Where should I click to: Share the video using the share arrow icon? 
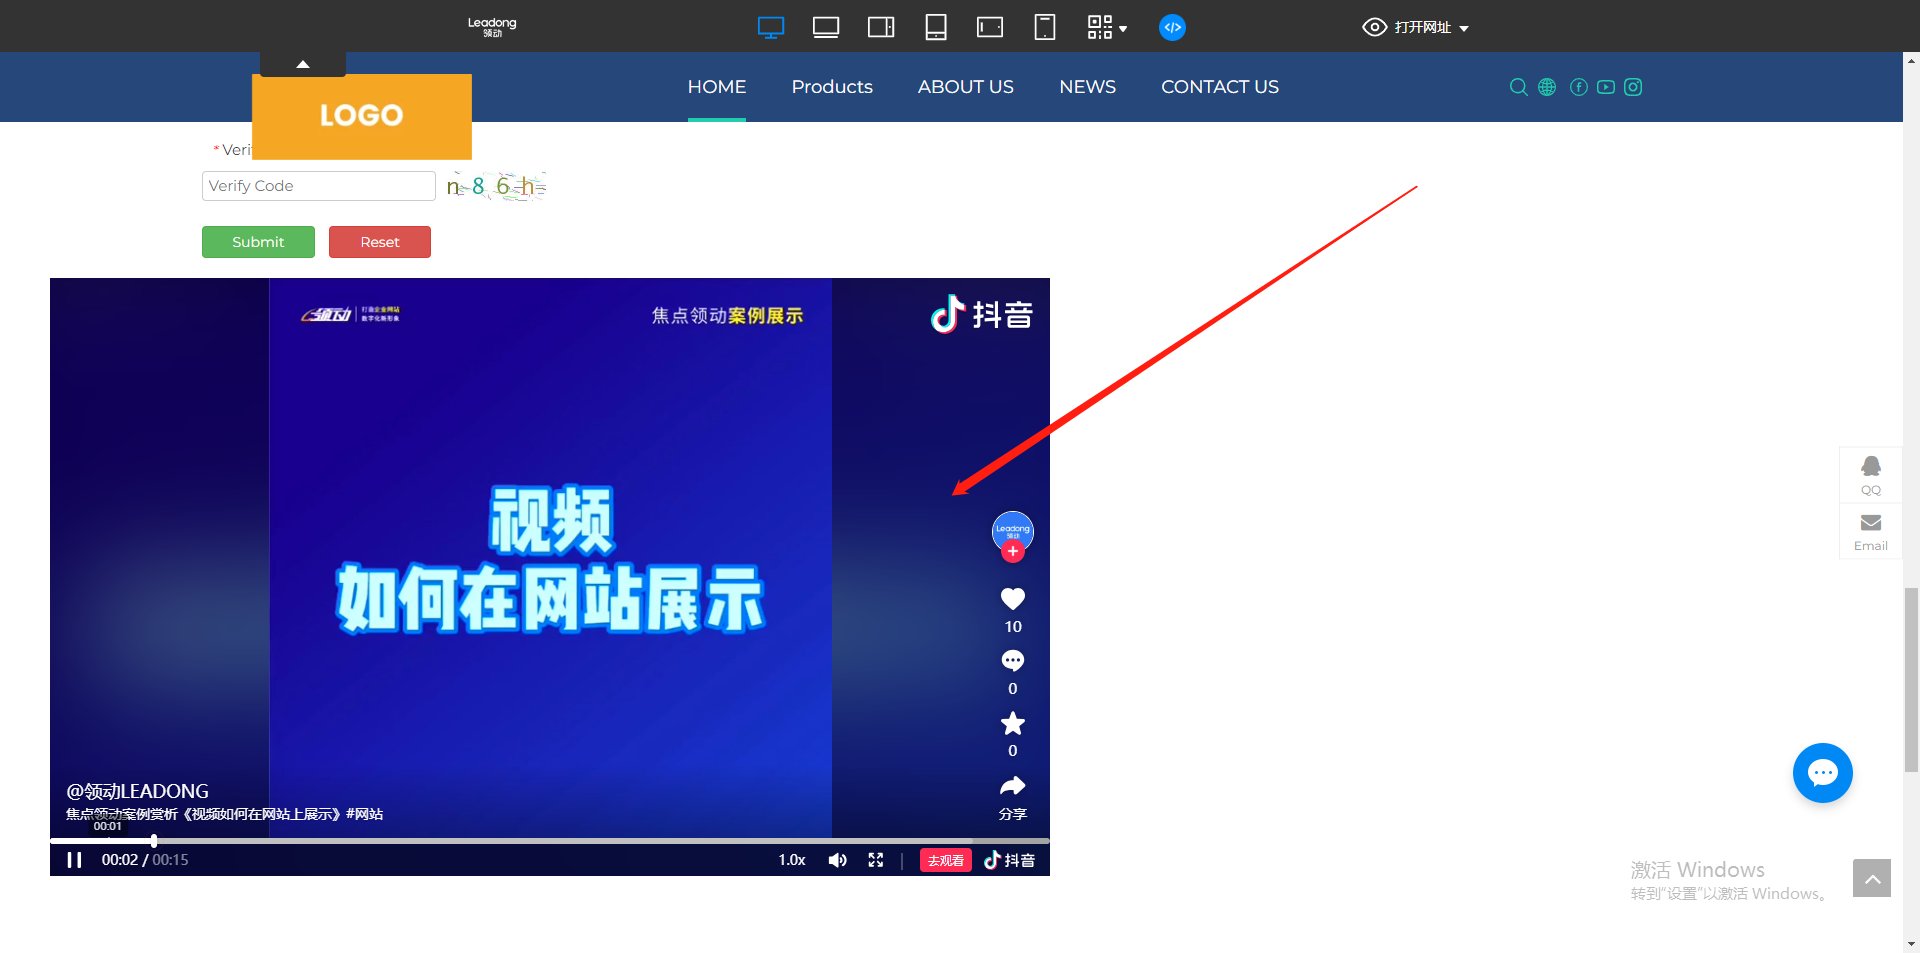[1012, 786]
